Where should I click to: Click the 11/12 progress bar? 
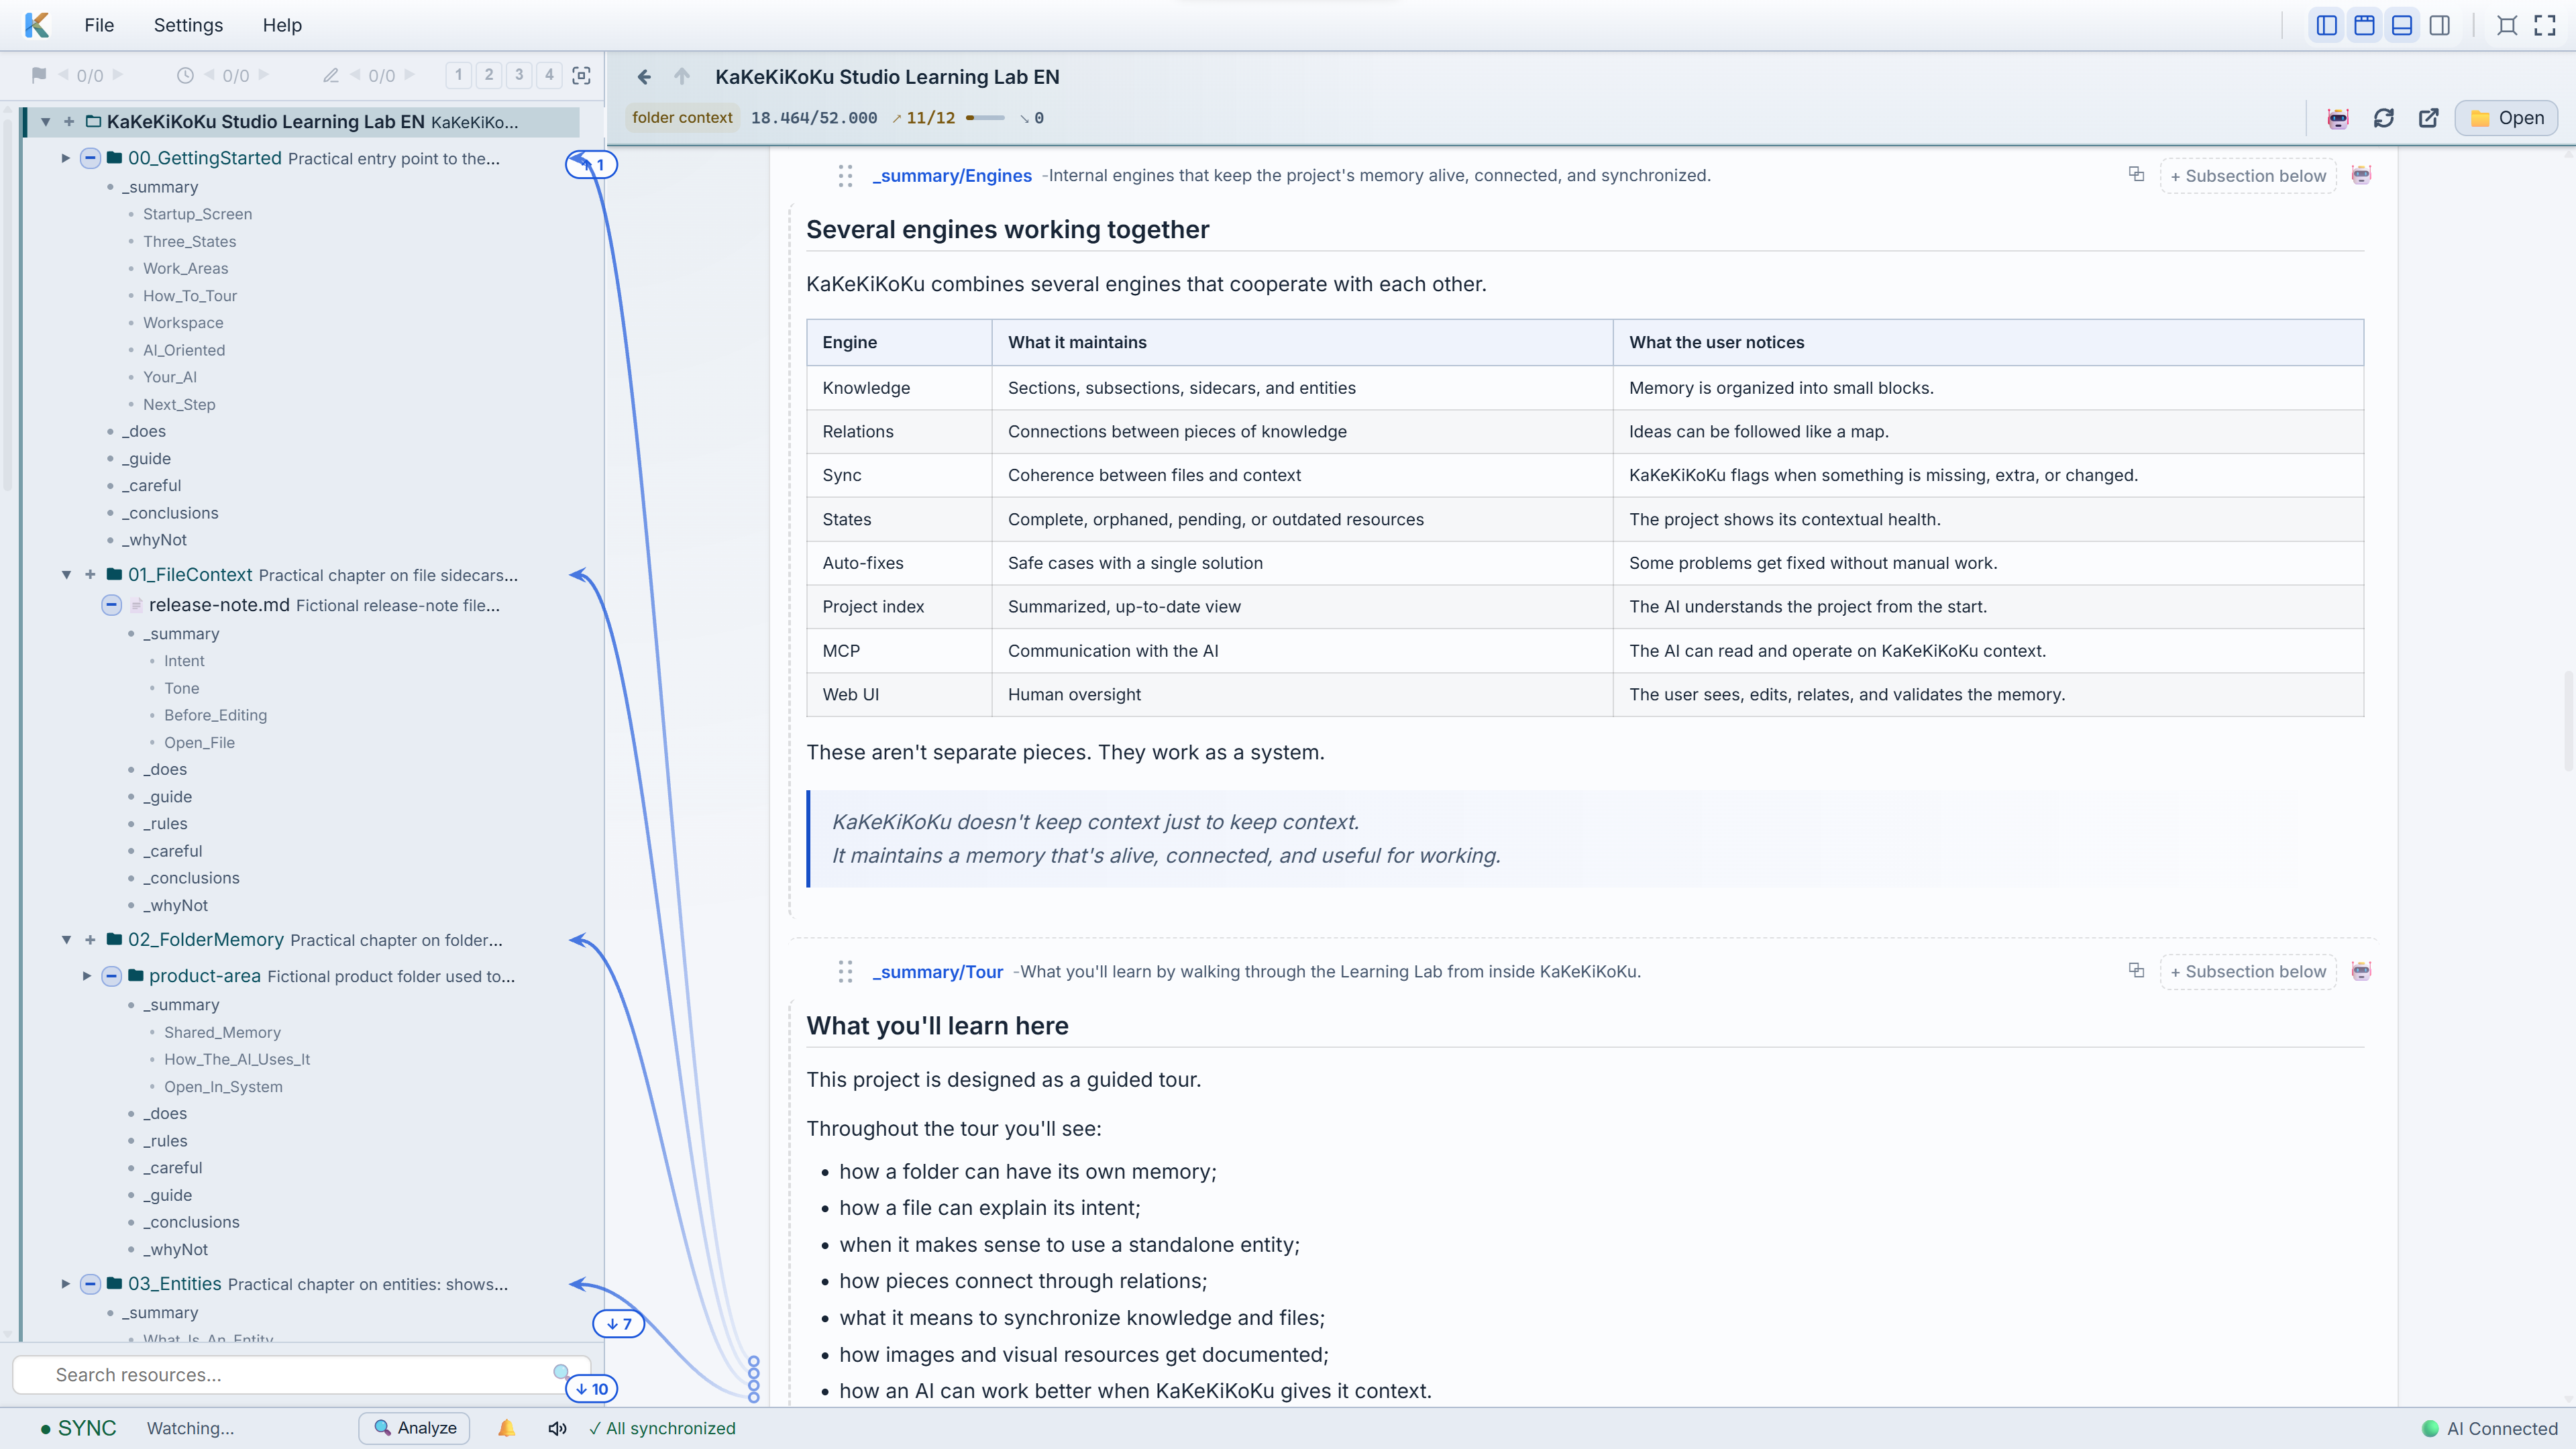(985, 118)
